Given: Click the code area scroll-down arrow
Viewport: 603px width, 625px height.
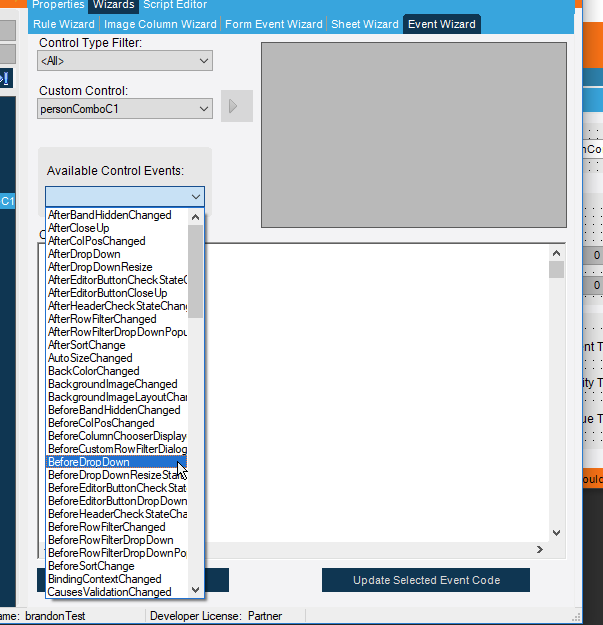Looking at the screenshot, I should click(556, 533).
